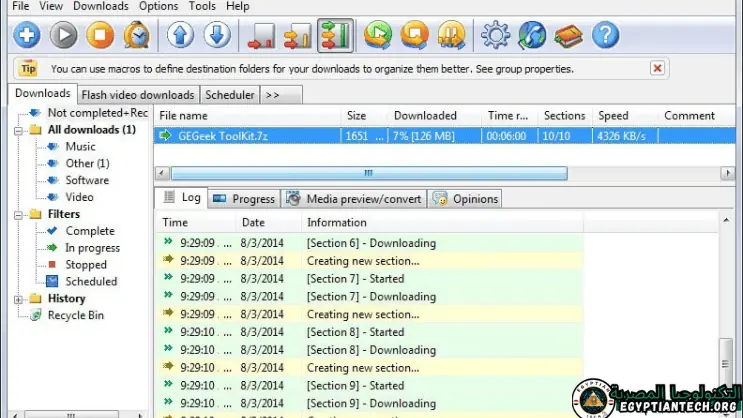743x418 pixels.
Task: Enable heavy traffic usage mode
Action: (335, 37)
